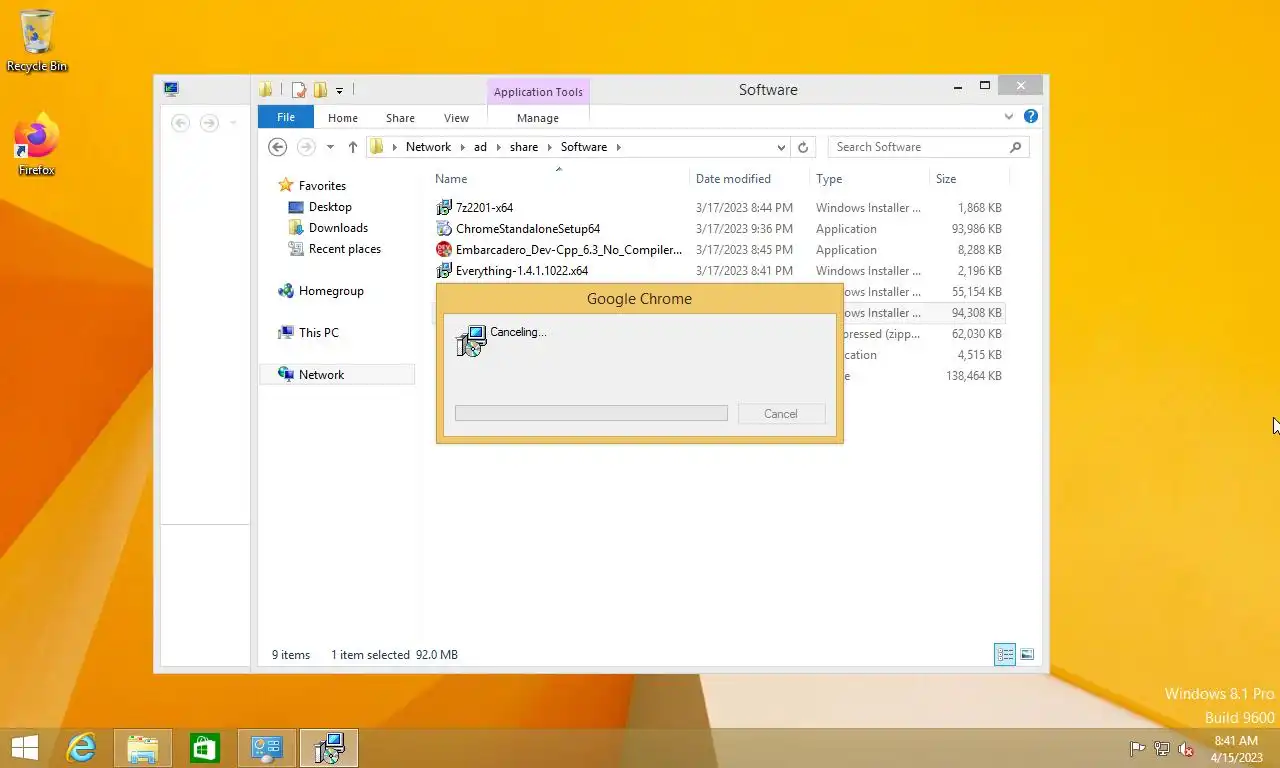This screenshot has height=768, width=1280.
Task: Expand the breadcrumb arrow before Network
Action: [395, 147]
